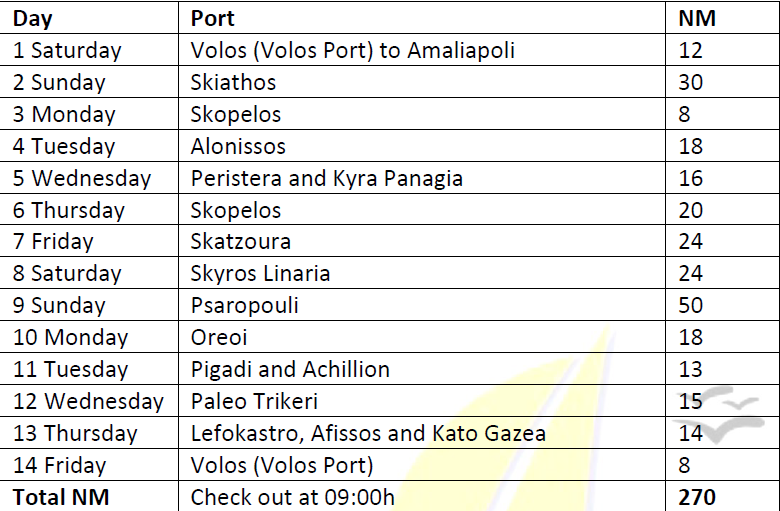Select the "Skiathos" port cell
The image size is (780, 511).
[233, 82]
